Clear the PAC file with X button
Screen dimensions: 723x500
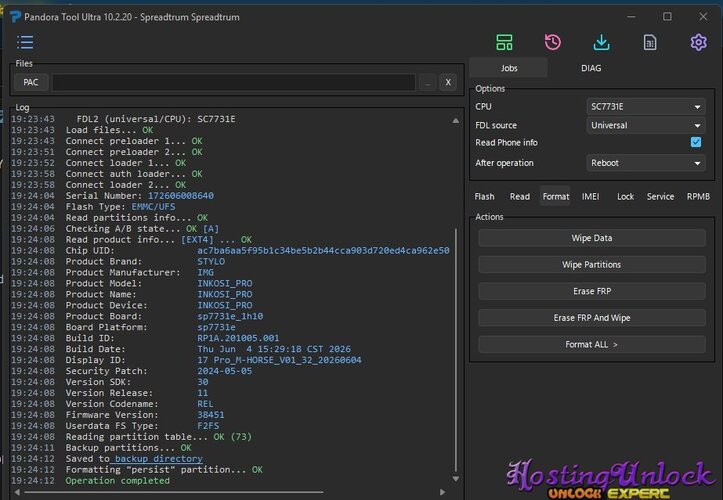(x=448, y=83)
